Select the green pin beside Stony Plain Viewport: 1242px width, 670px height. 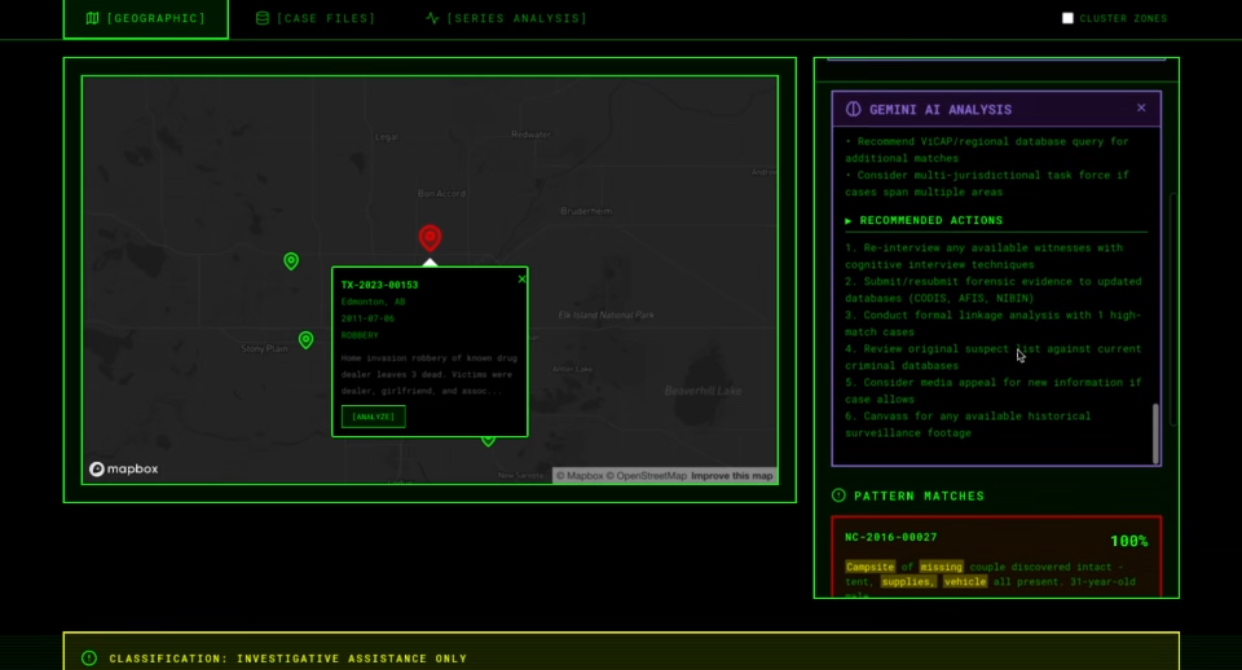click(306, 340)
